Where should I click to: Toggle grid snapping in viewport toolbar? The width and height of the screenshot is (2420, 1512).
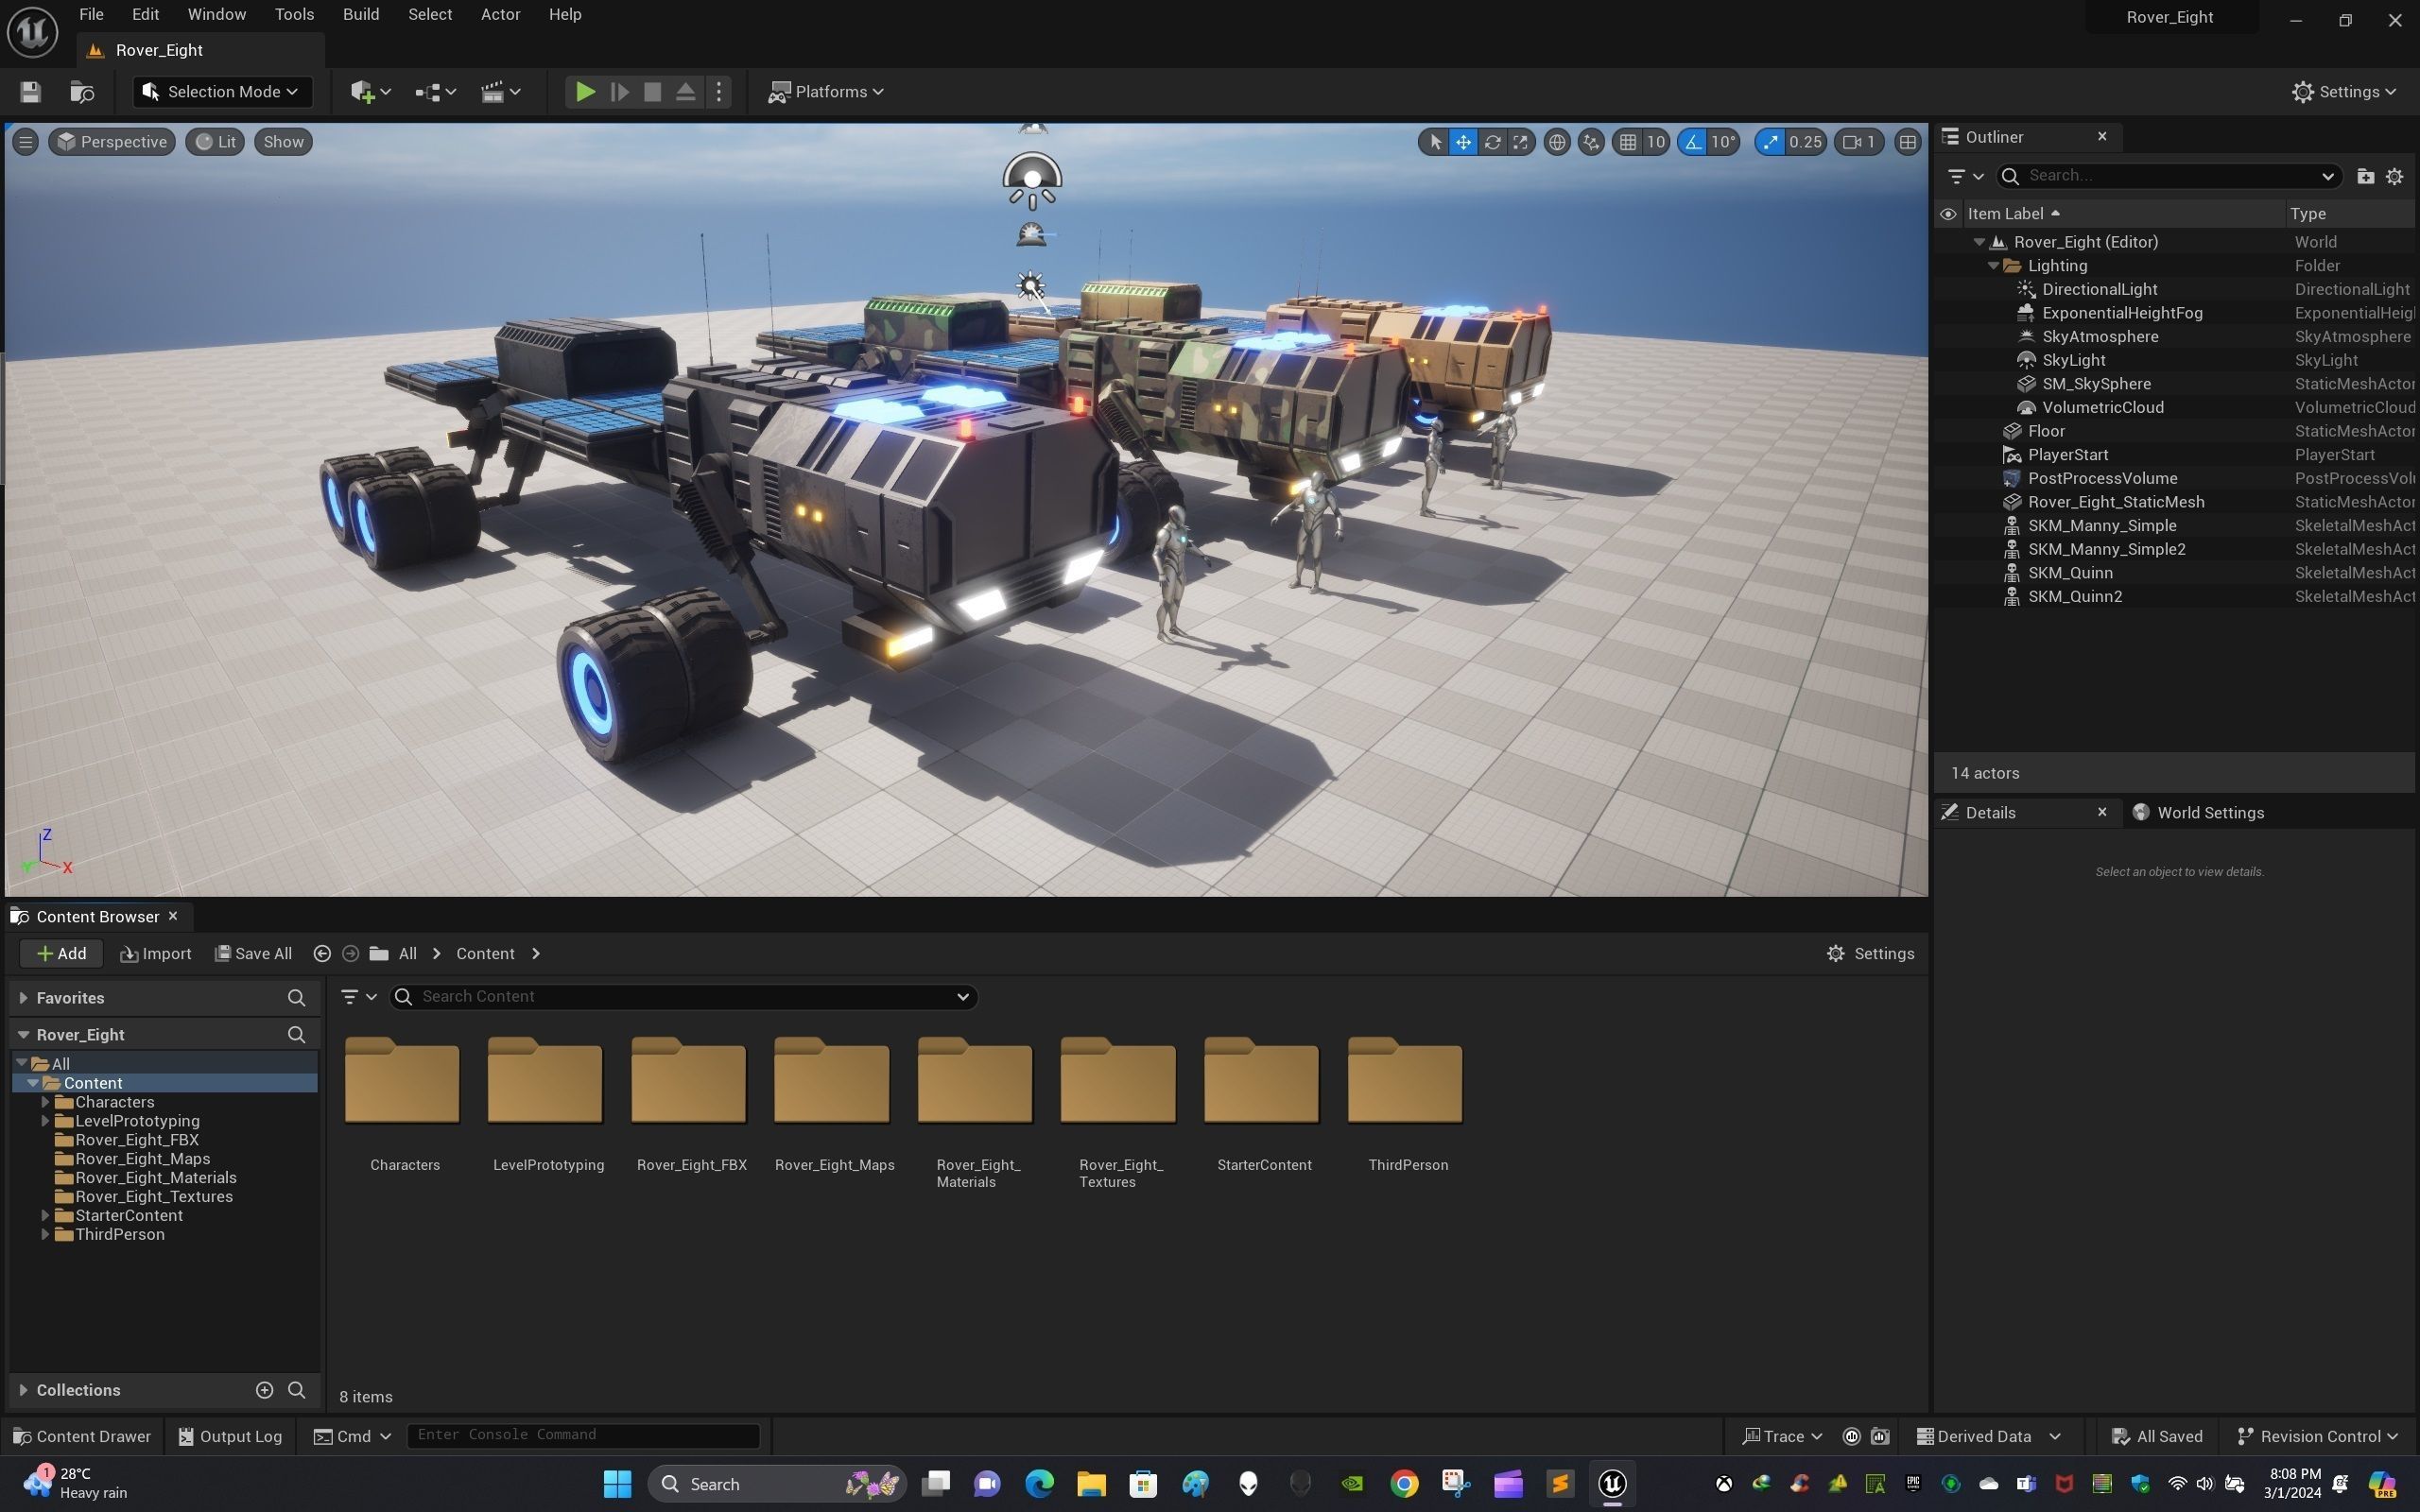[x=1628, y=142]
